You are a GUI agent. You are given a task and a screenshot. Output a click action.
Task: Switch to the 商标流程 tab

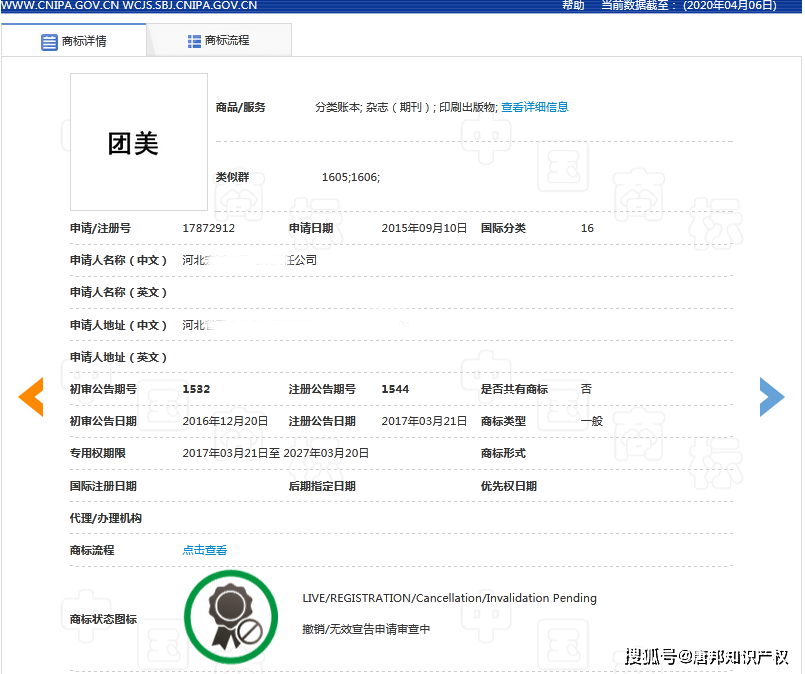[219, 41]
